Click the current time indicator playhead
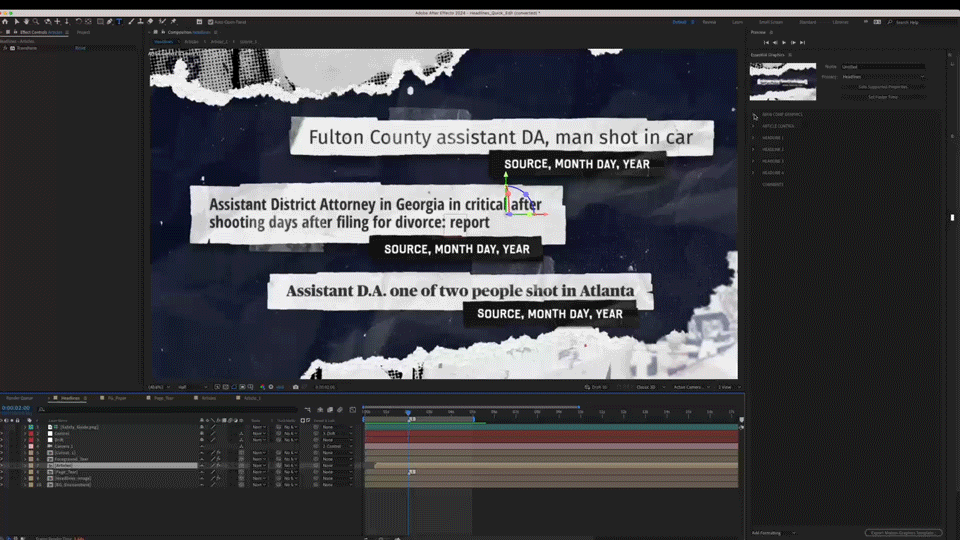Image resolution: width=960 pixels, height=540 pixels. (408, 413)
